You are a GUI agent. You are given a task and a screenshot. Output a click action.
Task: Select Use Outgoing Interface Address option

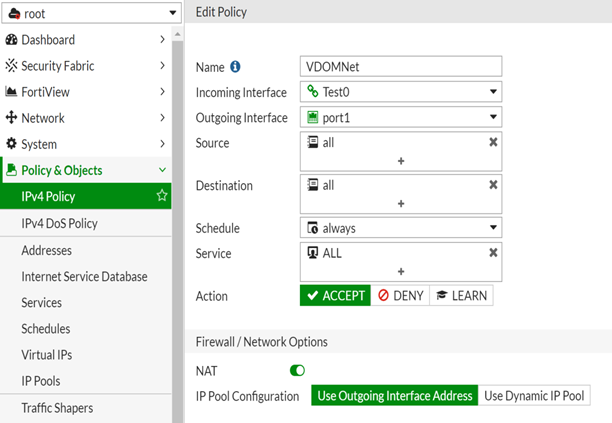(395, 396)
